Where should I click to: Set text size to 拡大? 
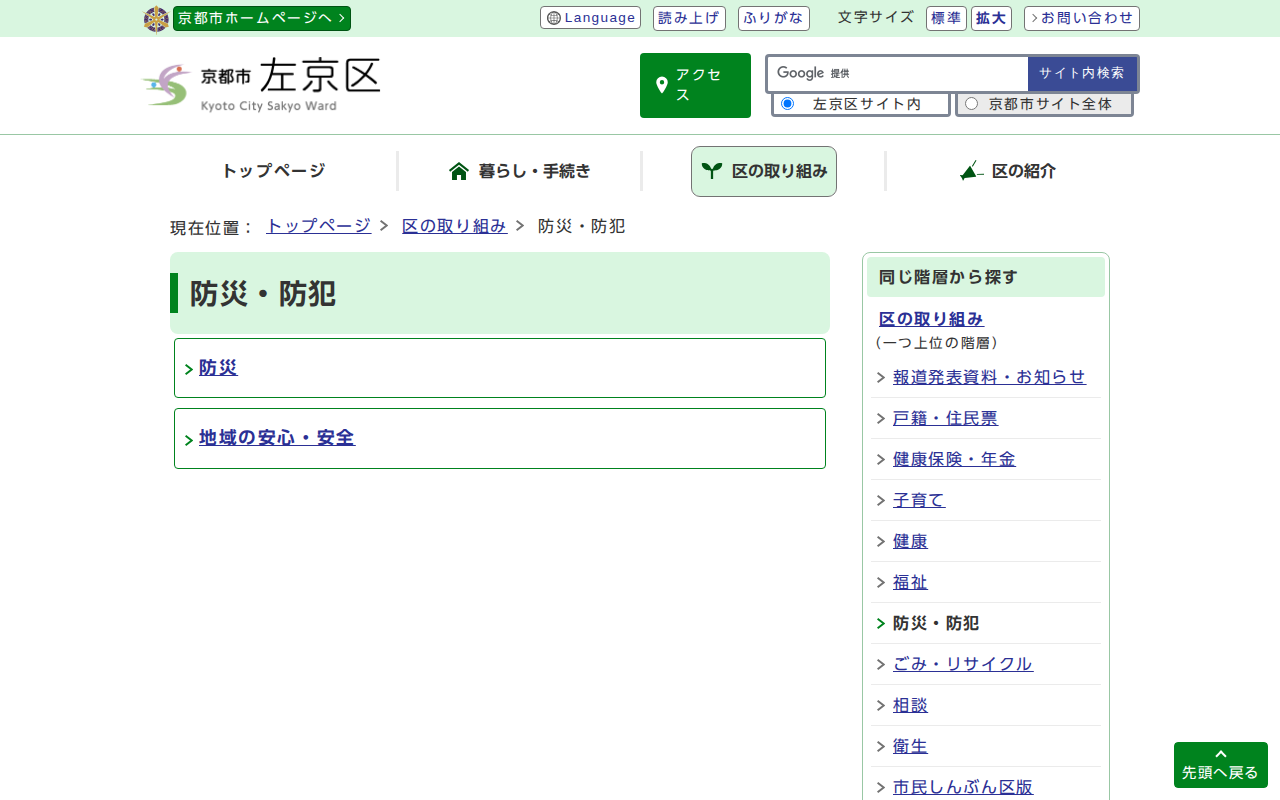click(992, 18)
